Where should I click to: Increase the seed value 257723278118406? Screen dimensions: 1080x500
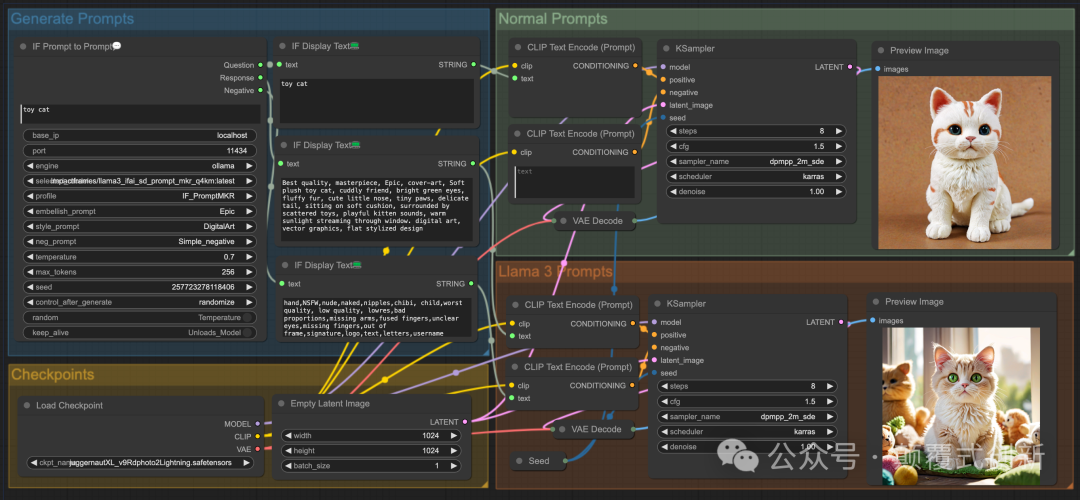pos(249,287)
